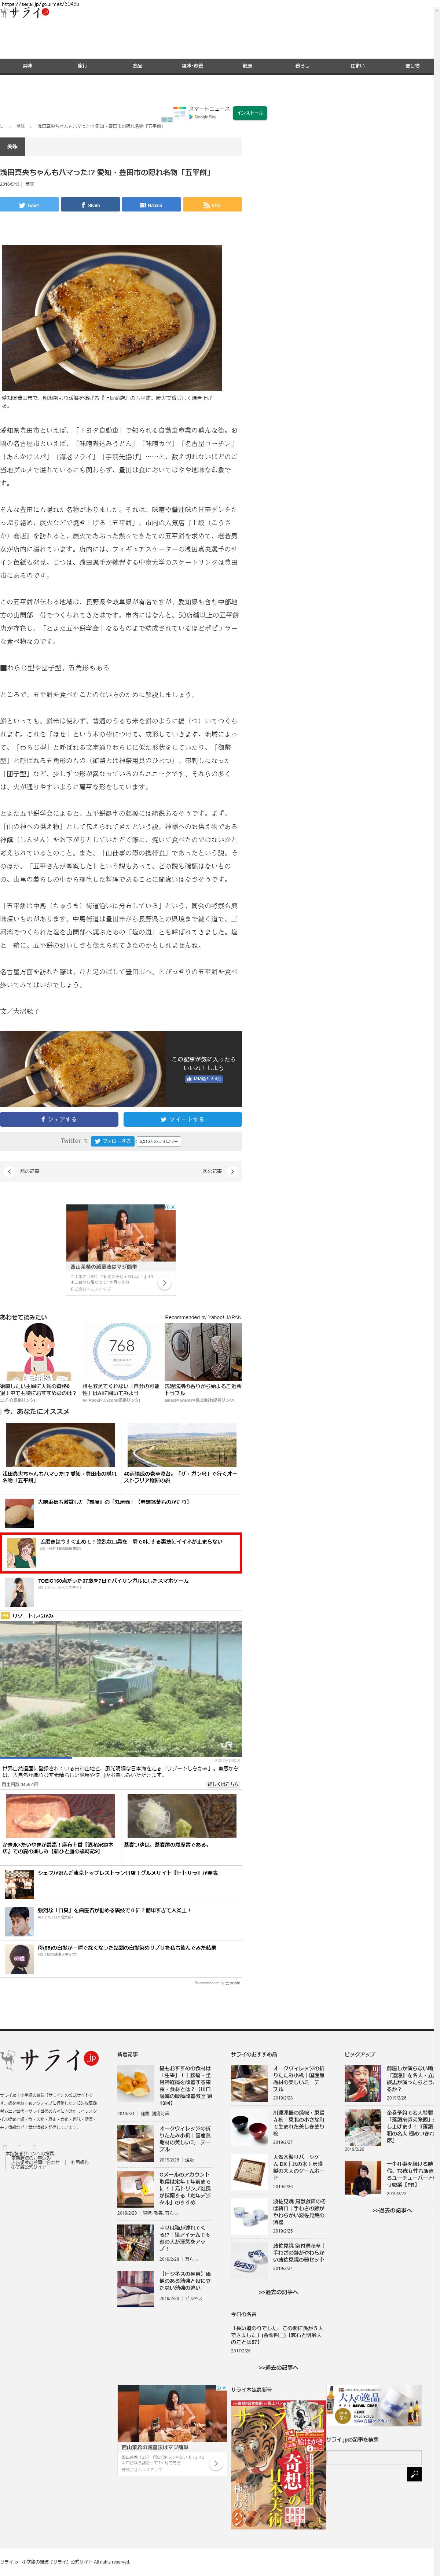
Task: Click the orange RSS button
Action: 212,205
